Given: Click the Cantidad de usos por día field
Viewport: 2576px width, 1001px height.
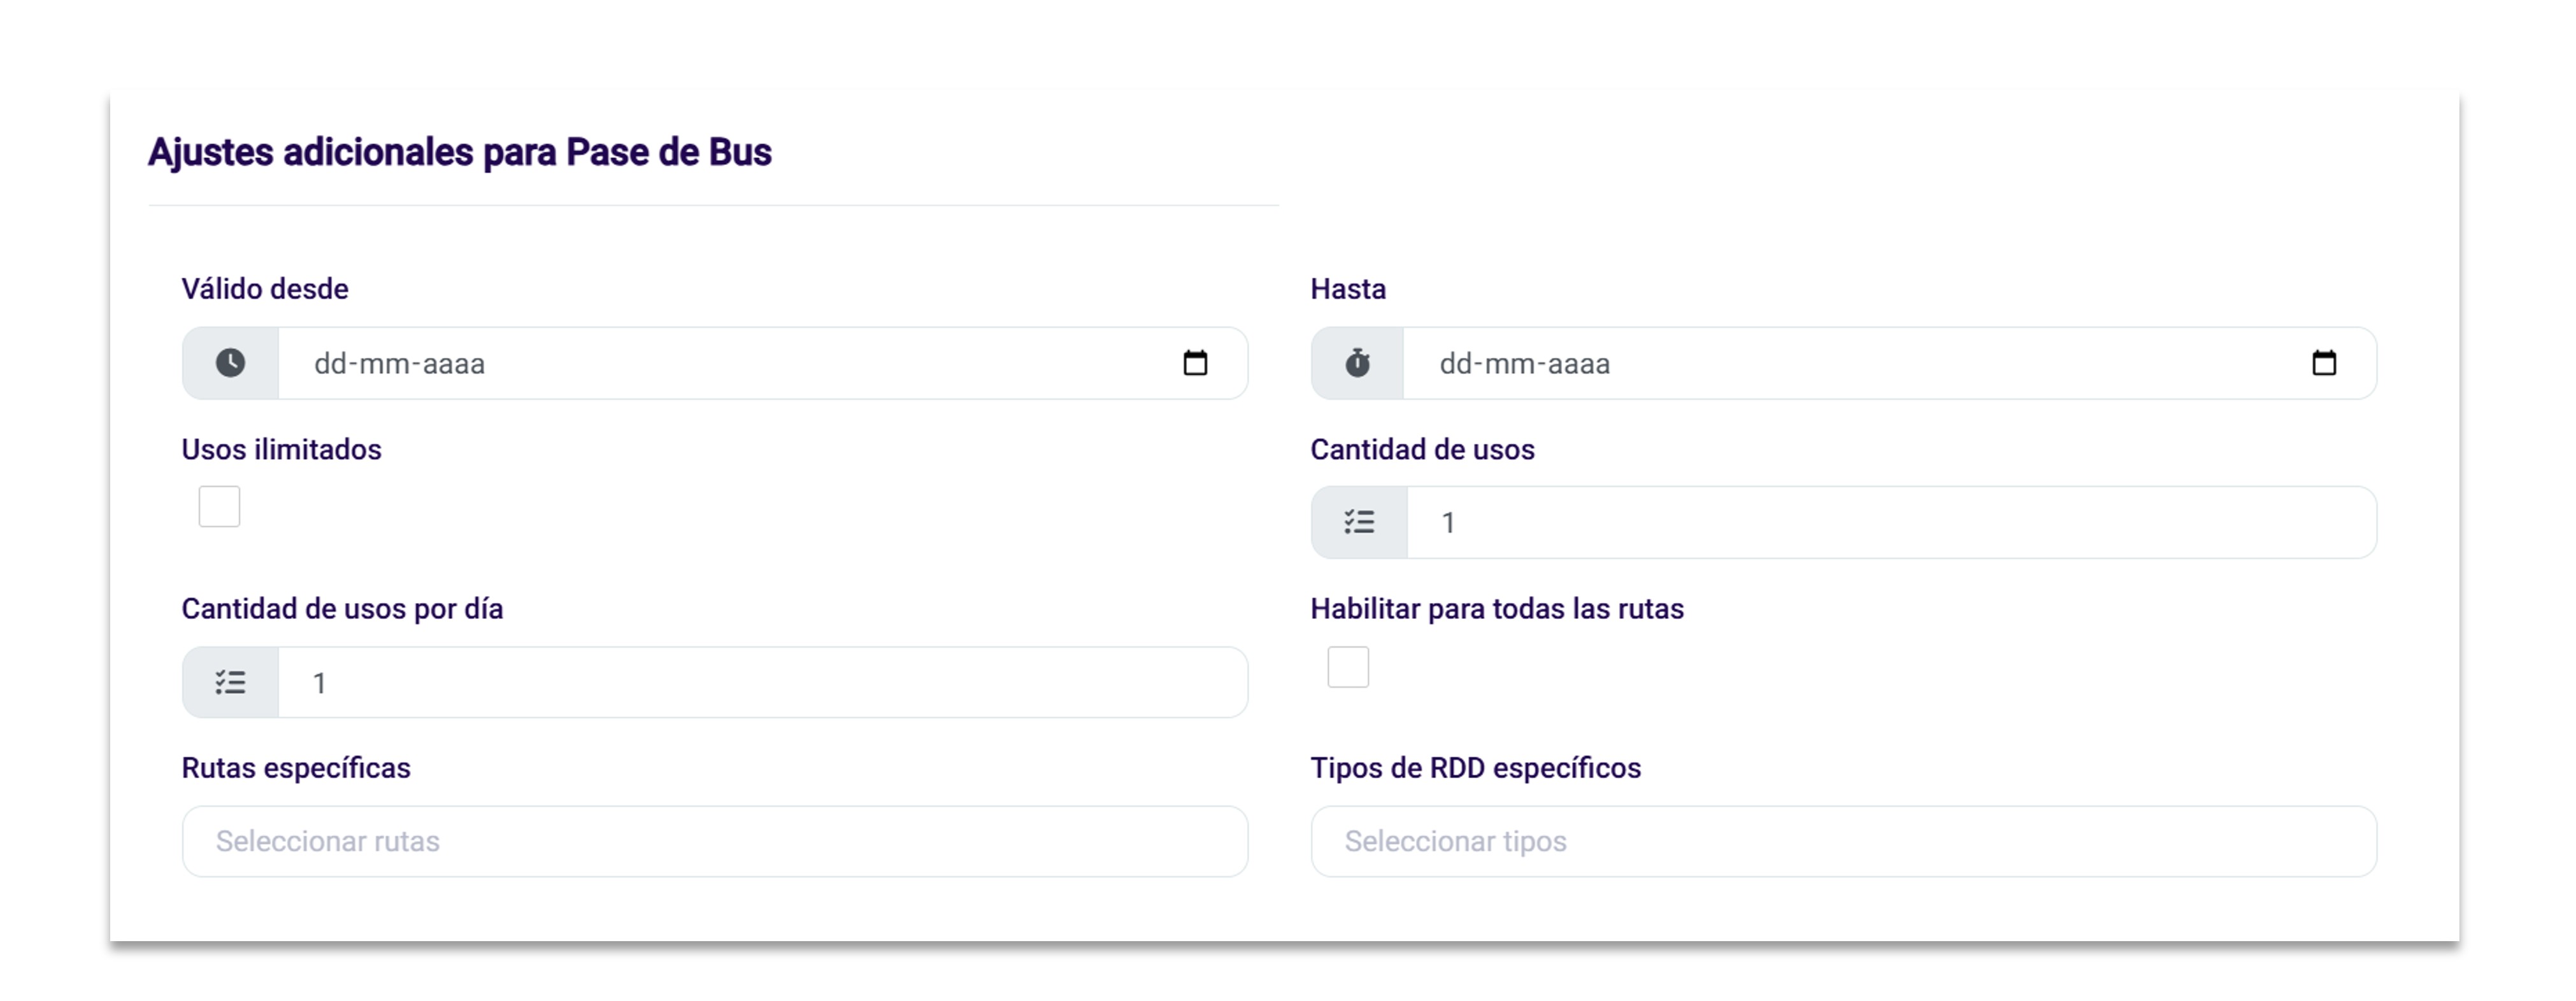Looking at the screenshot, I should click(763, 683).
